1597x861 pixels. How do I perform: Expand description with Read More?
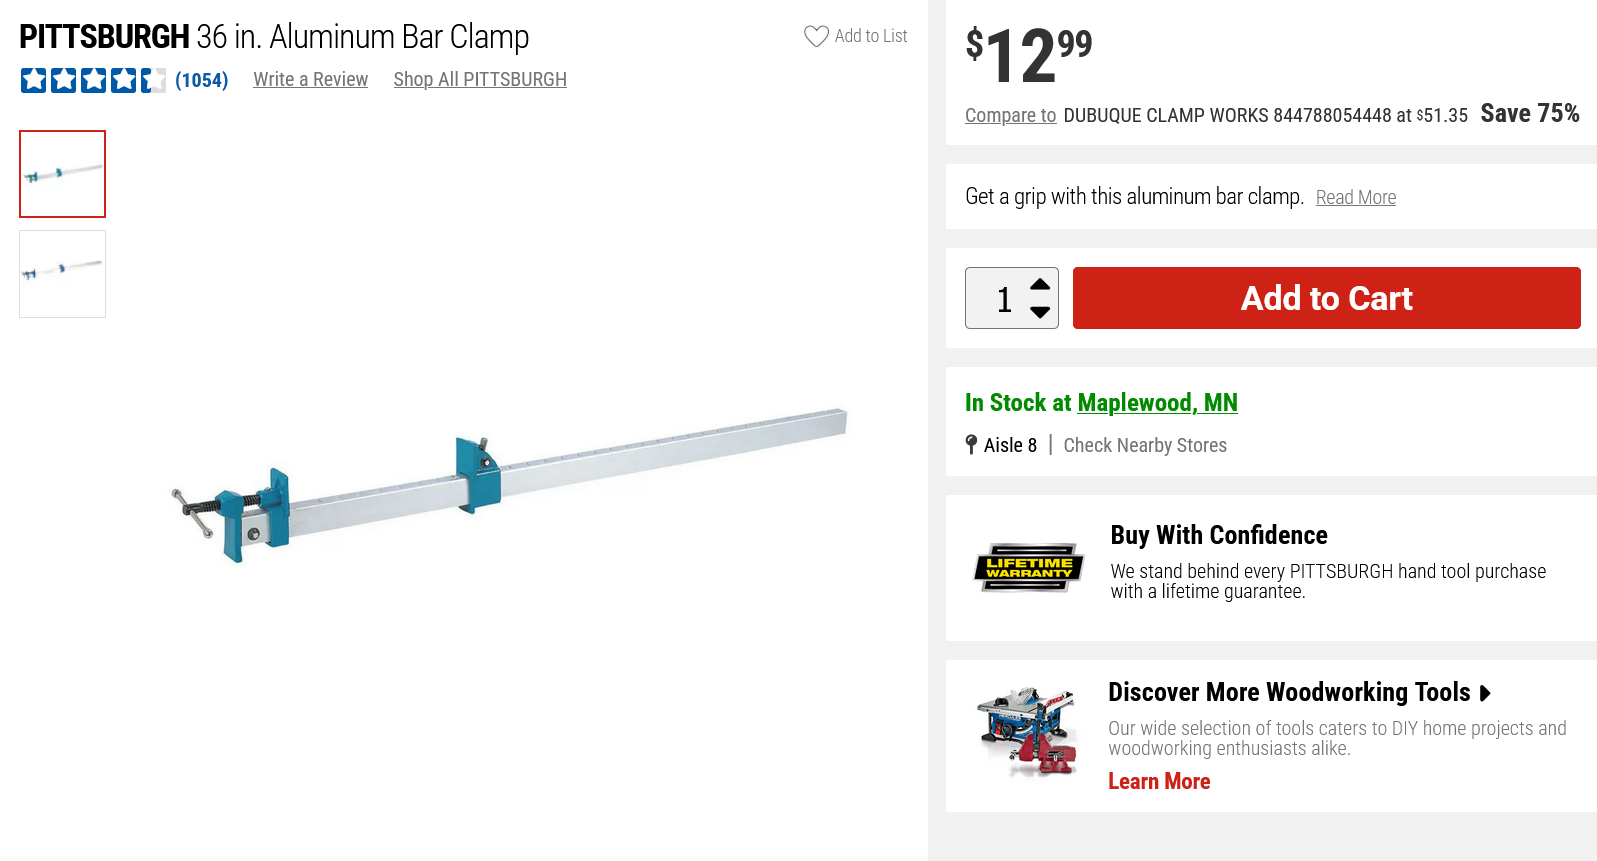point(1355,198)
